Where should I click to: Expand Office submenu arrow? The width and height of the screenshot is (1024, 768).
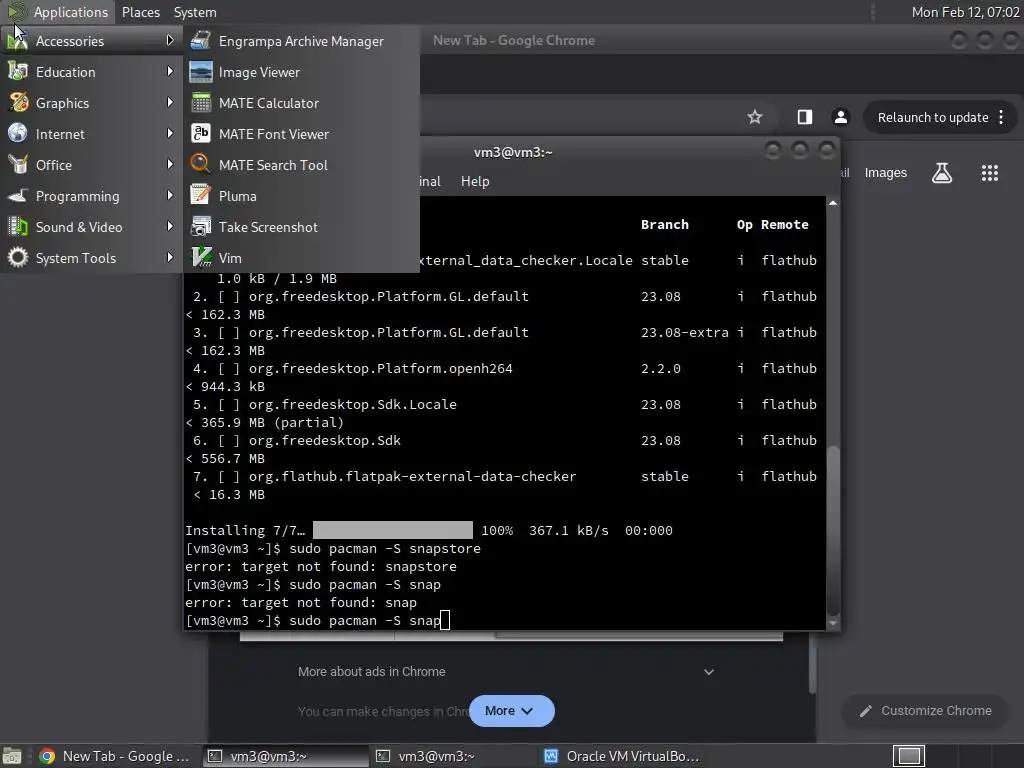(x=170, y=164)
